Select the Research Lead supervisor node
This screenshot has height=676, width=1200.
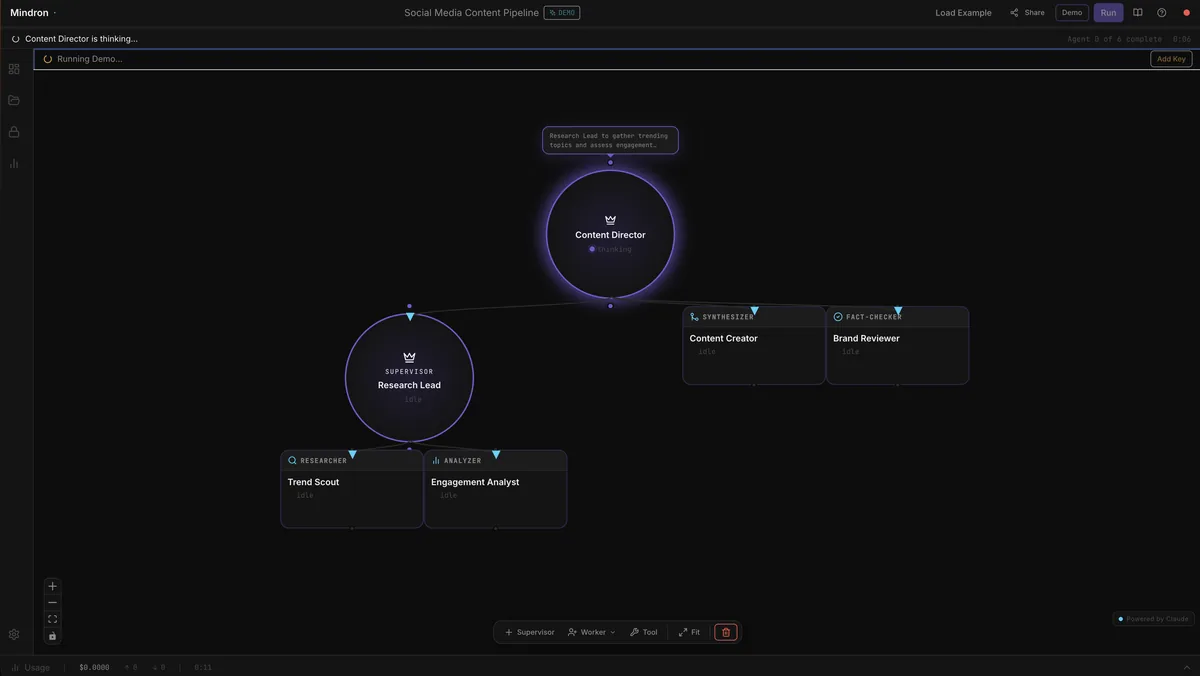[409, 378]
